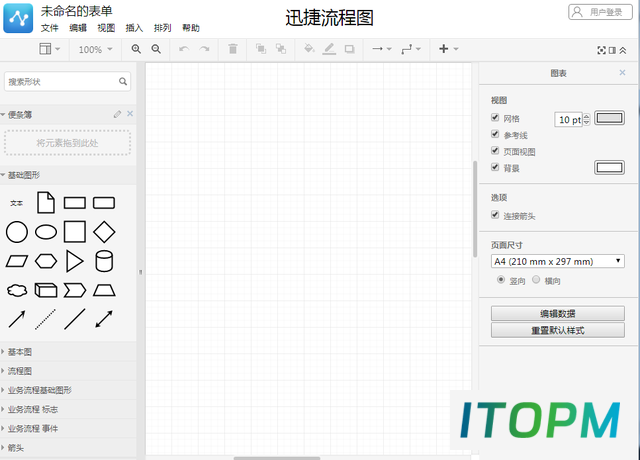Expand the 流程图 section

click(x=68, y=371)
